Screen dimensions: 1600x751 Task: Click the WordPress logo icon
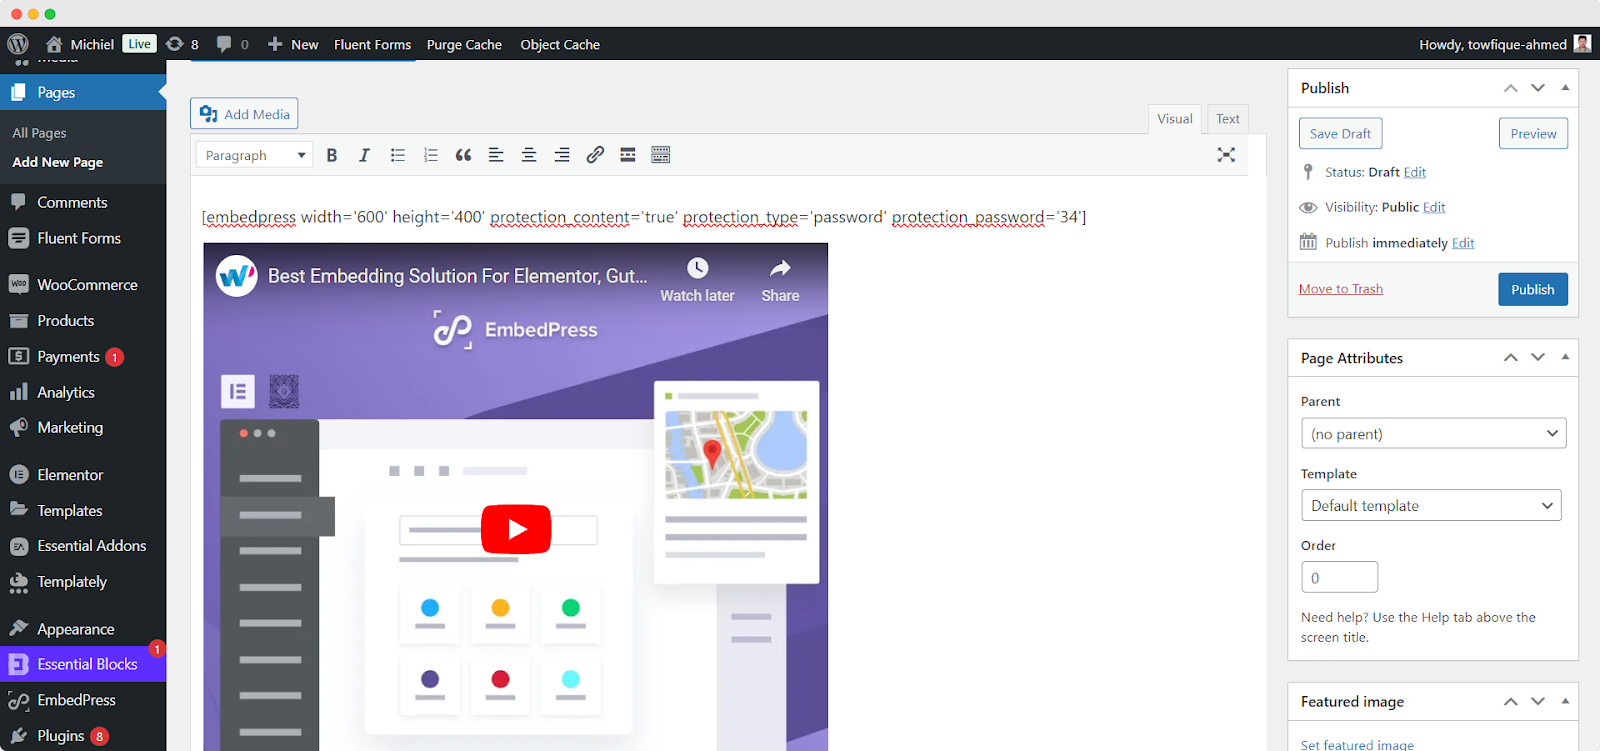click(x=18, y=44)
